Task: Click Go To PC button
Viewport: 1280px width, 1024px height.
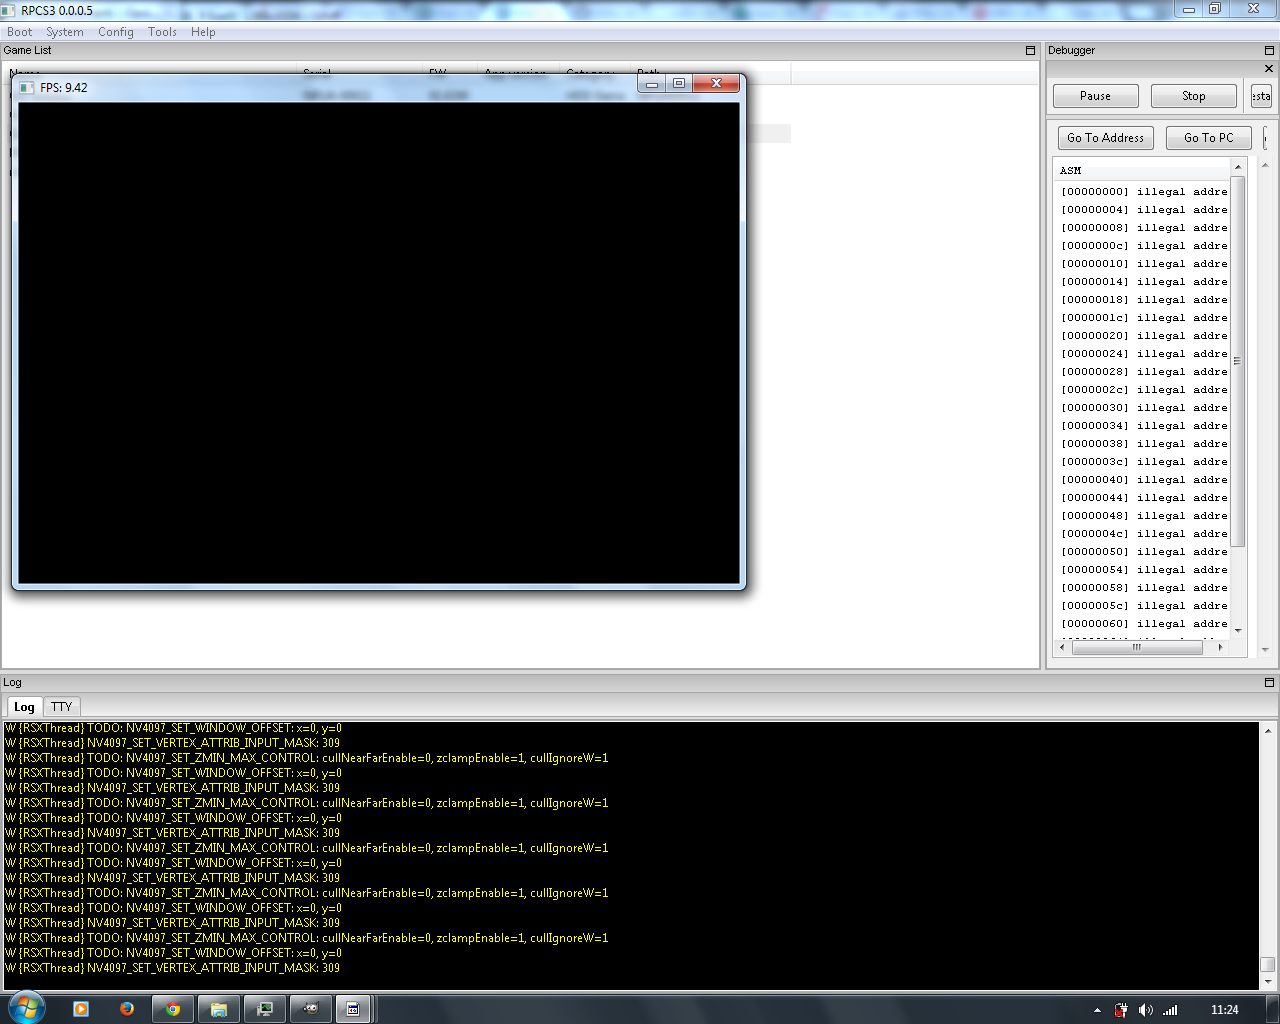Action: coord(1208,138)
